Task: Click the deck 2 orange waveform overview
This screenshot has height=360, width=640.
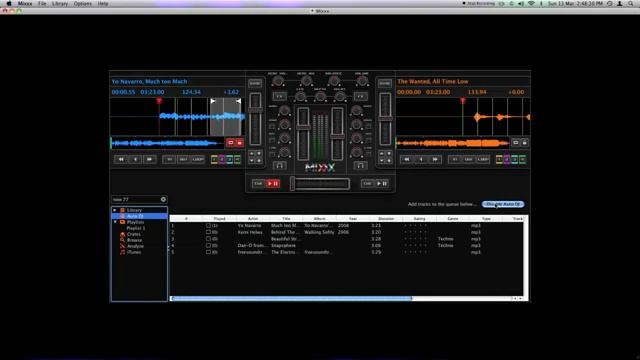Action: [x=453, y=143]
